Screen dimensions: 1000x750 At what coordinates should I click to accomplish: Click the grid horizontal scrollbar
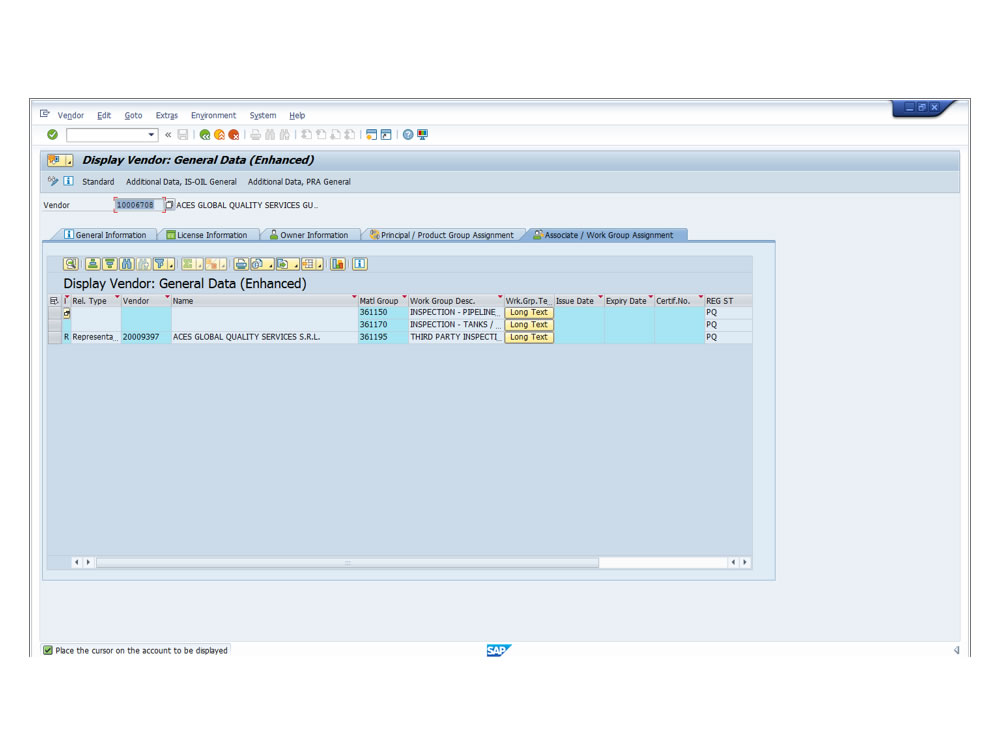point(347,563)
